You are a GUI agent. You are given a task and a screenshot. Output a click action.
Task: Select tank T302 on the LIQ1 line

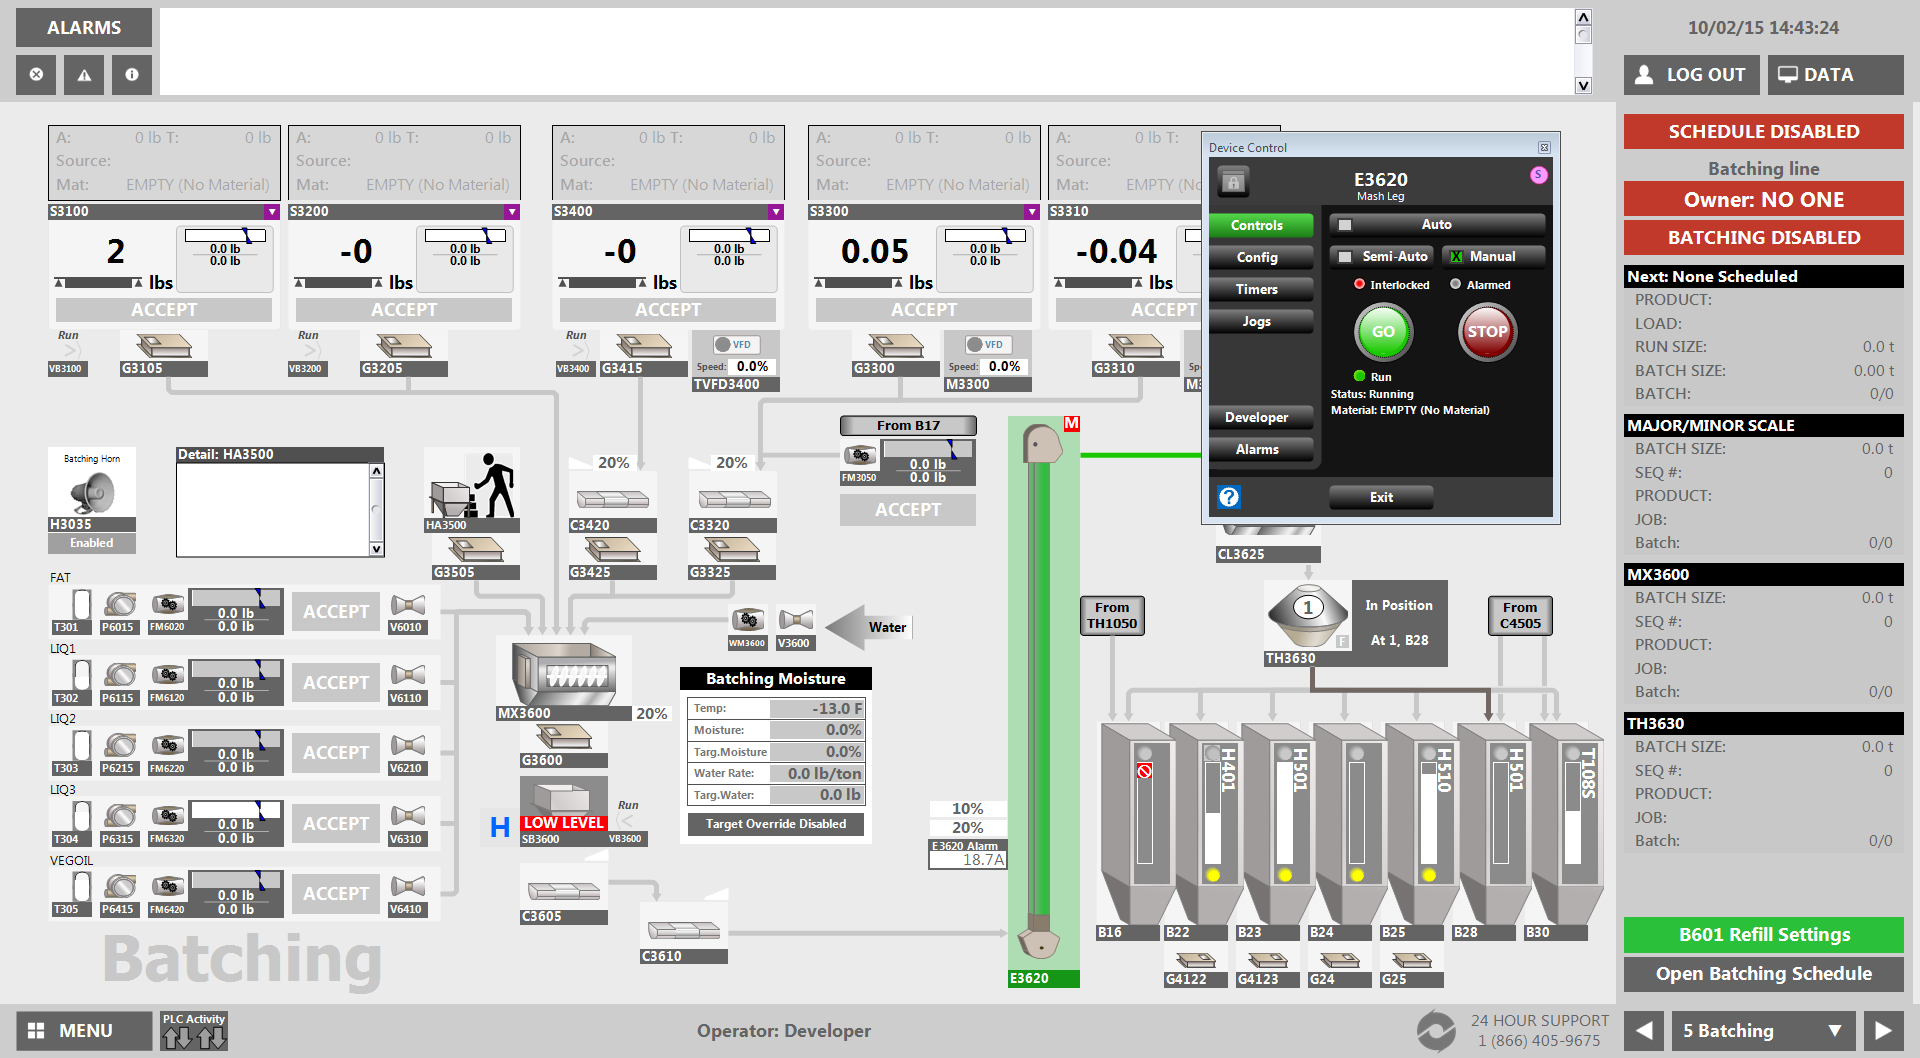81,674
